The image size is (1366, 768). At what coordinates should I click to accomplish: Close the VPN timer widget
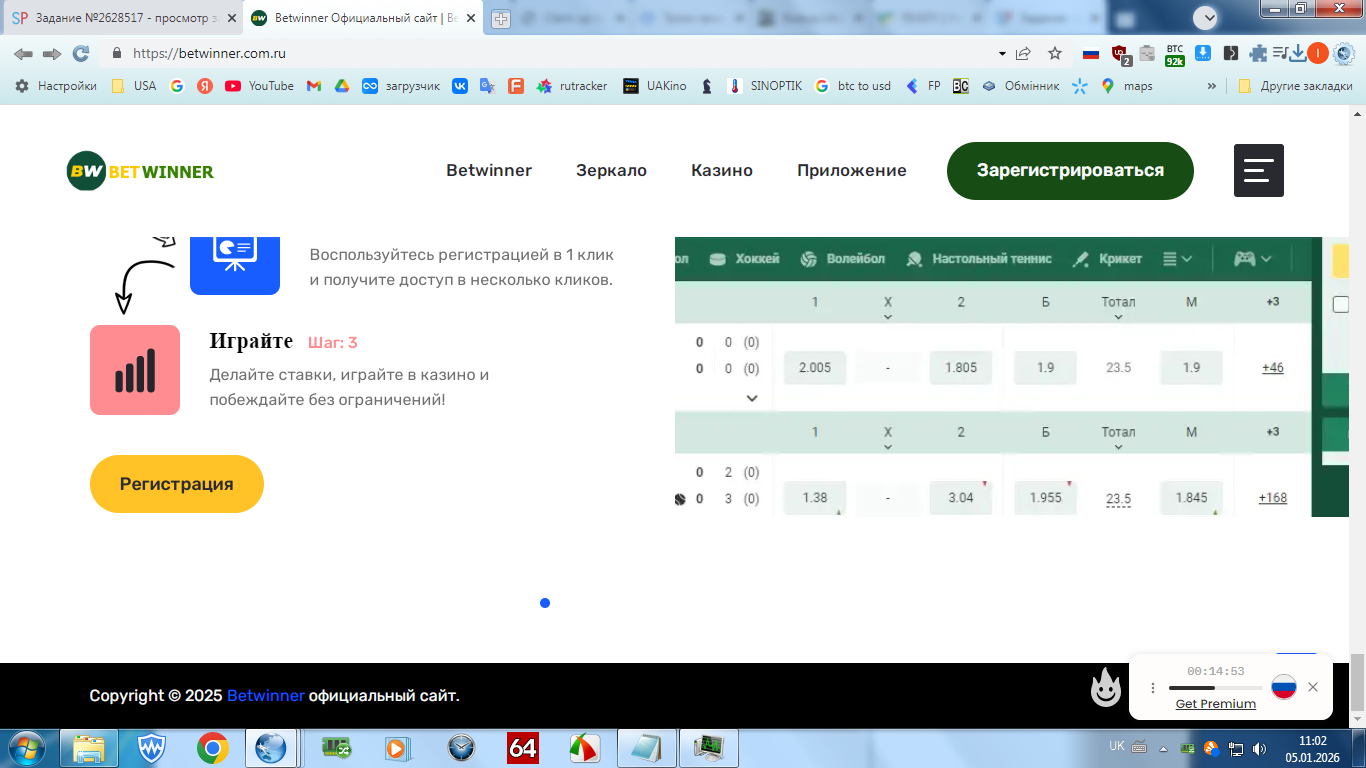pos(1313,687)
